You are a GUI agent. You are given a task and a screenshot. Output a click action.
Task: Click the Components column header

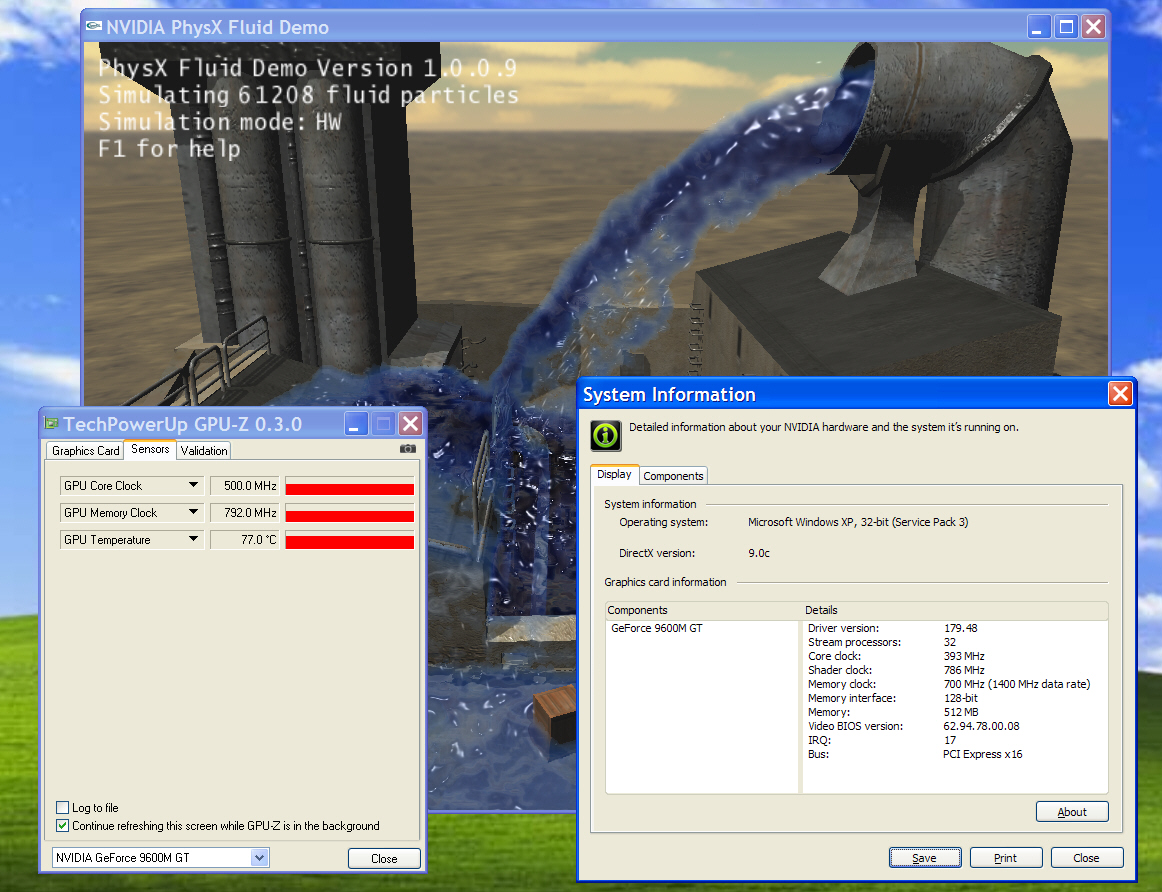pyautogui.click(x=702, y=610)
